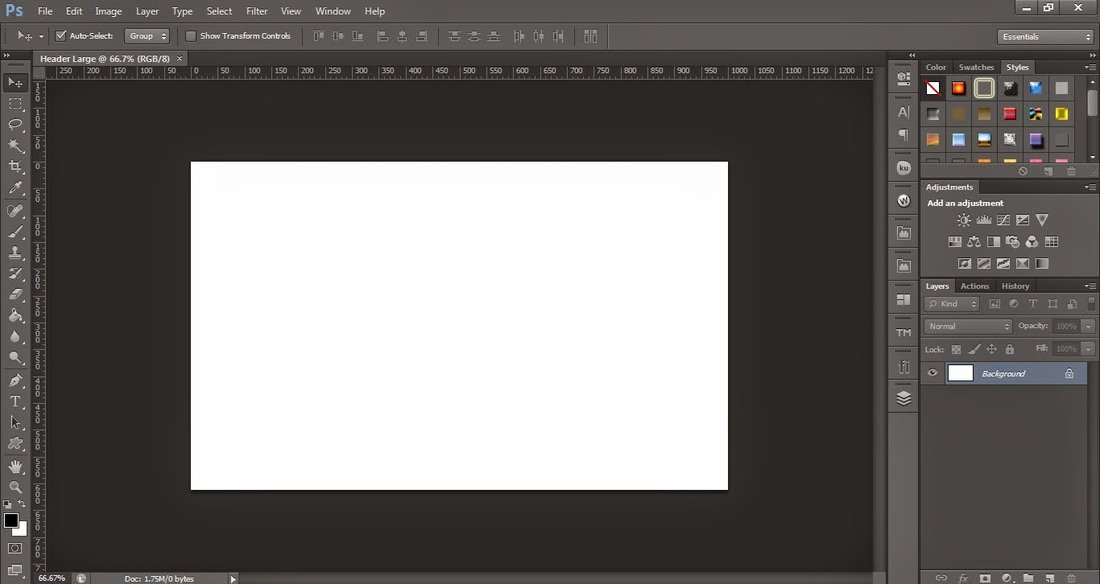Screen dimensions: 1100x584
Task: Select the Rectangular Marquee tool
Action: 15,104
